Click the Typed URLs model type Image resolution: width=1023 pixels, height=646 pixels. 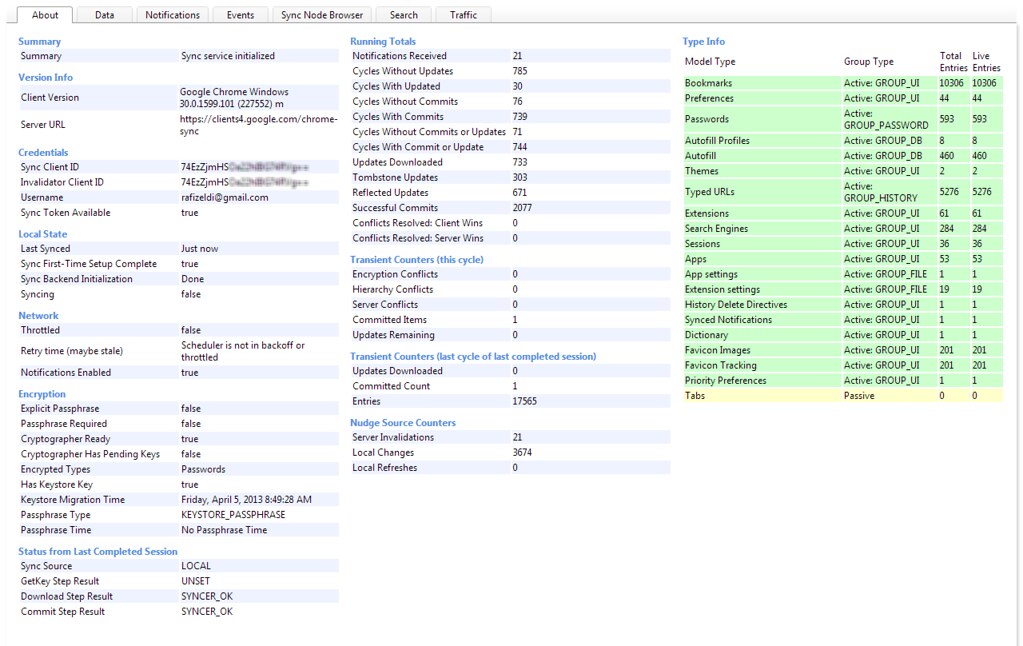click(x=709, y=192)
